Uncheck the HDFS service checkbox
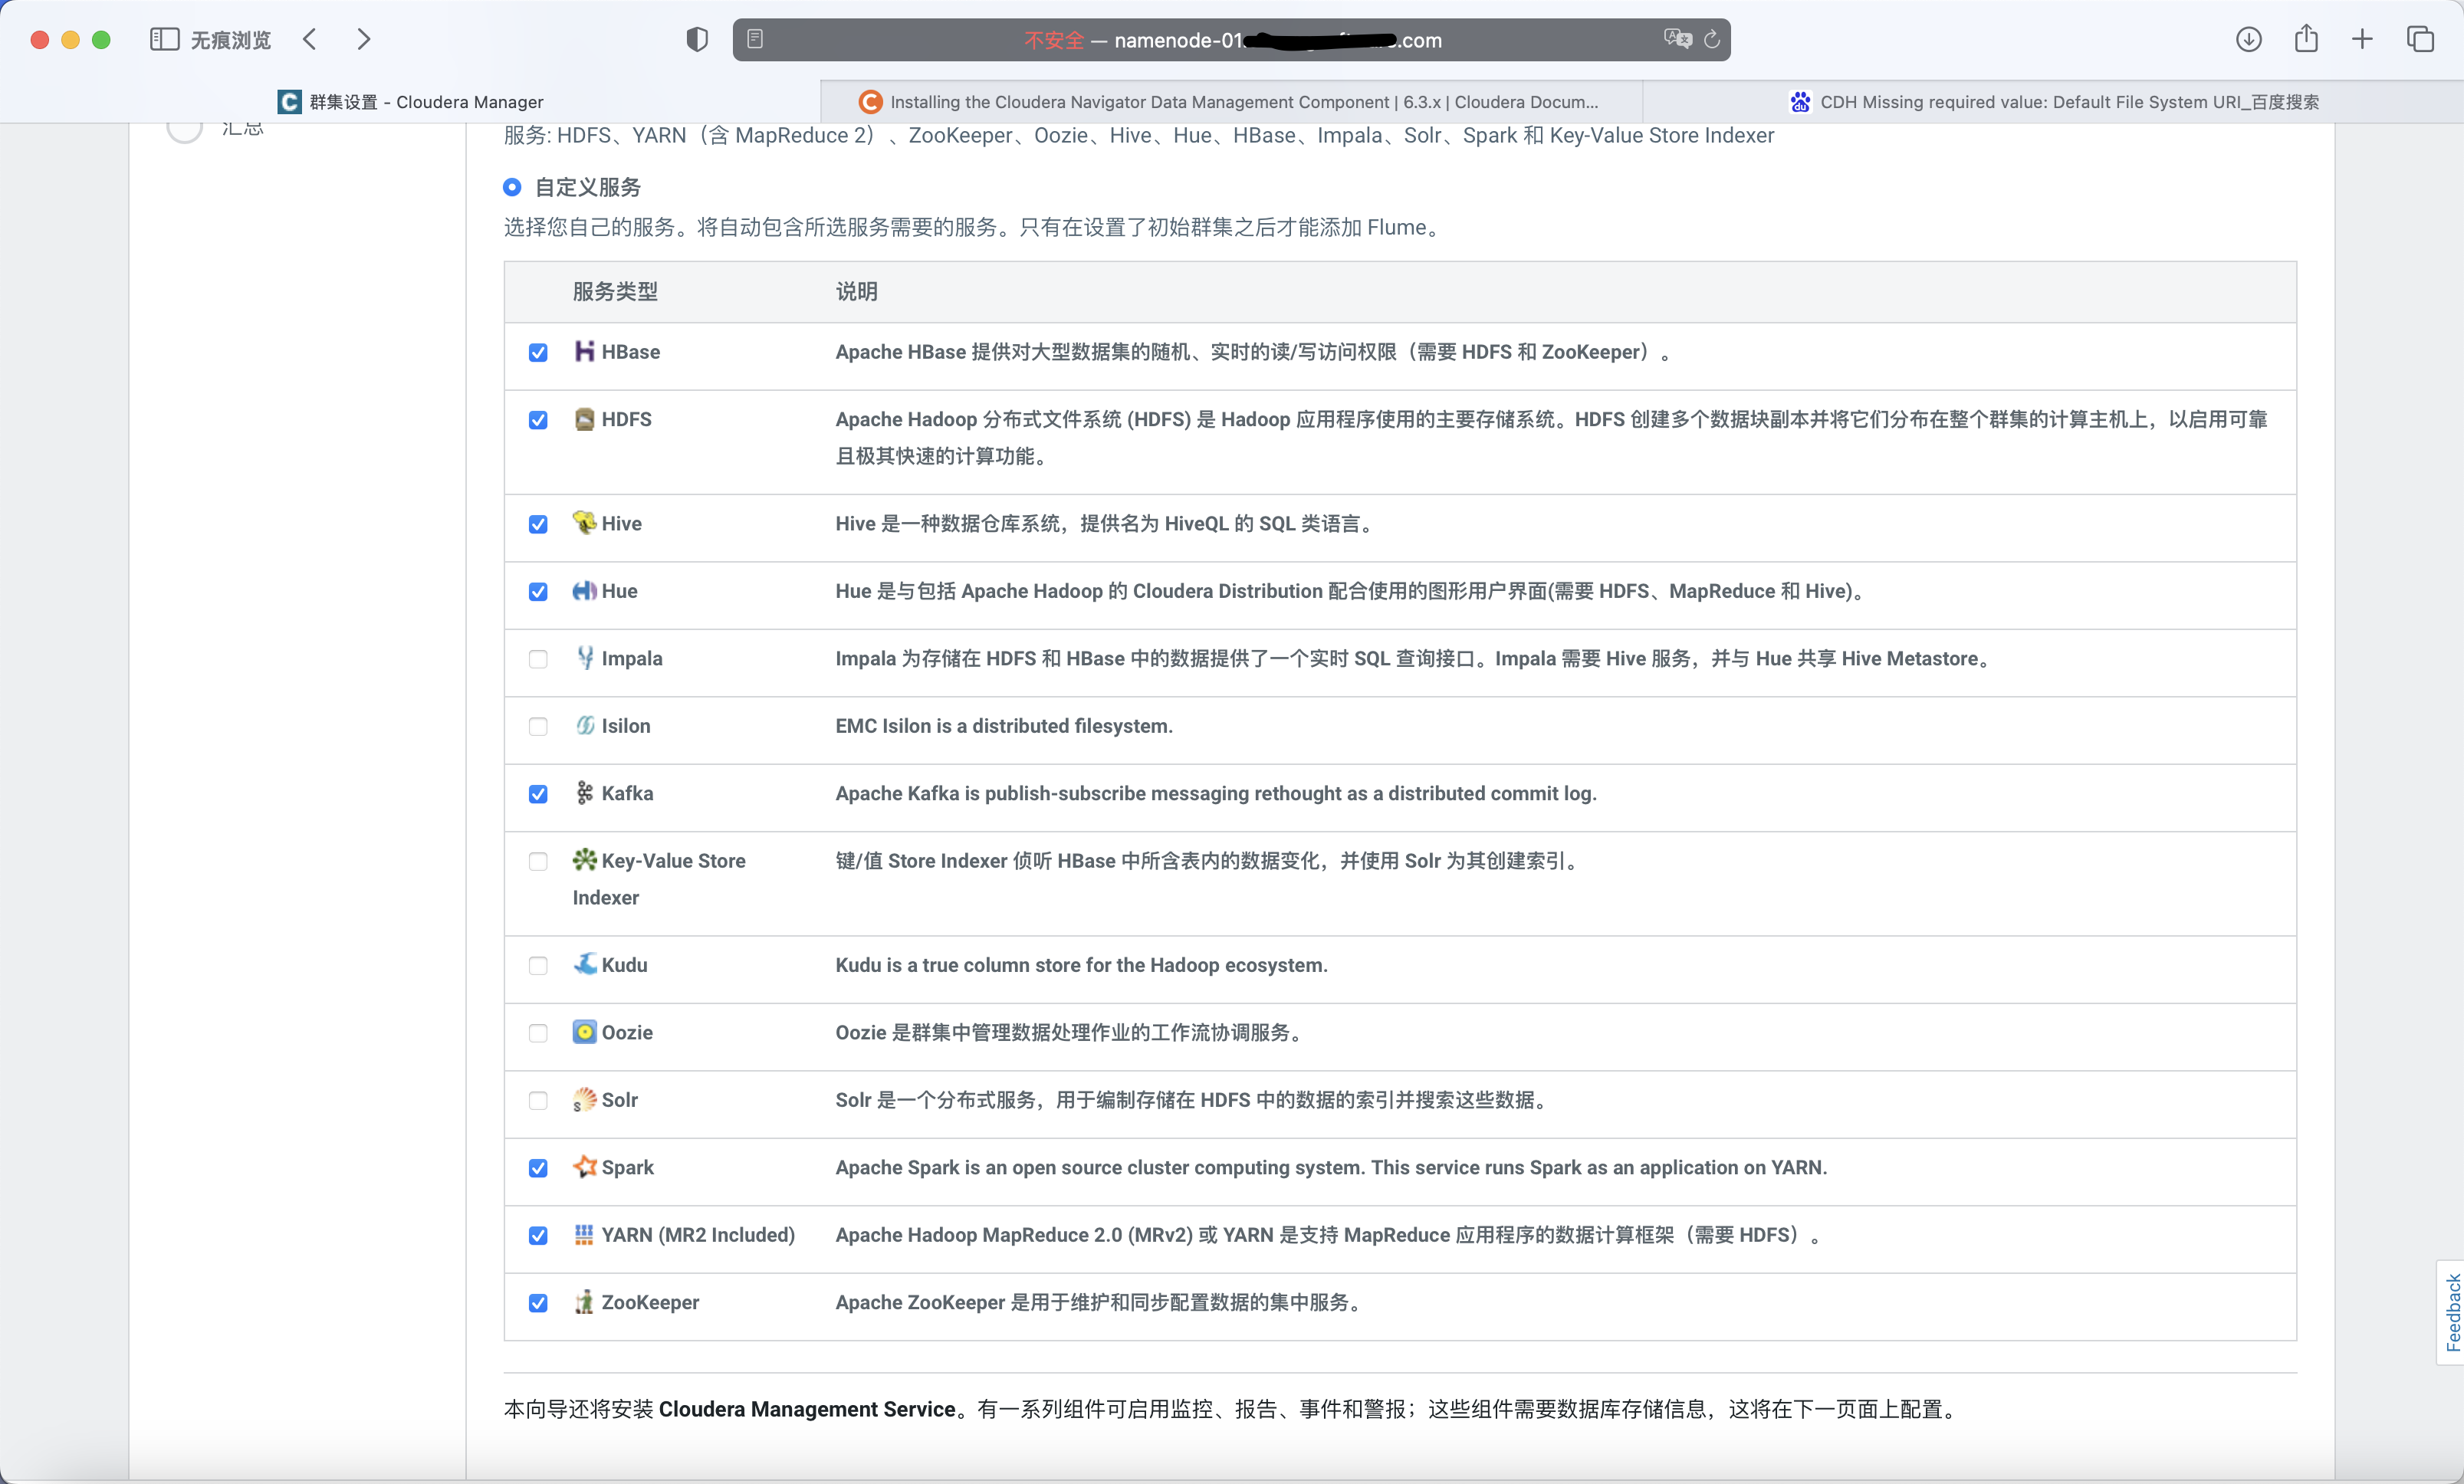Image resolution: width=2464 pixels, height=1484 pixels. pyautogui.click(x=538, y=420)
